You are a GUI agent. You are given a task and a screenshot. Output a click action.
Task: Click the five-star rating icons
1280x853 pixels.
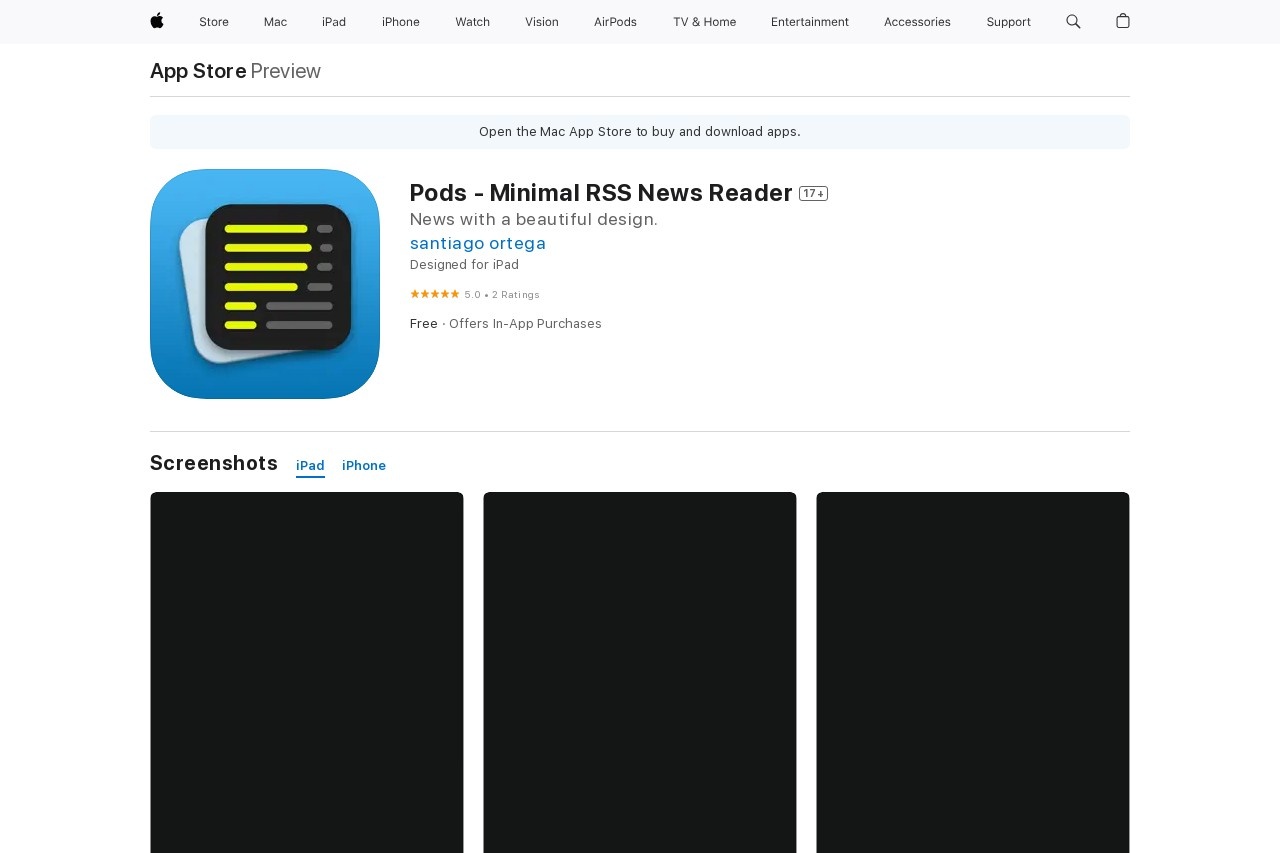435,294
